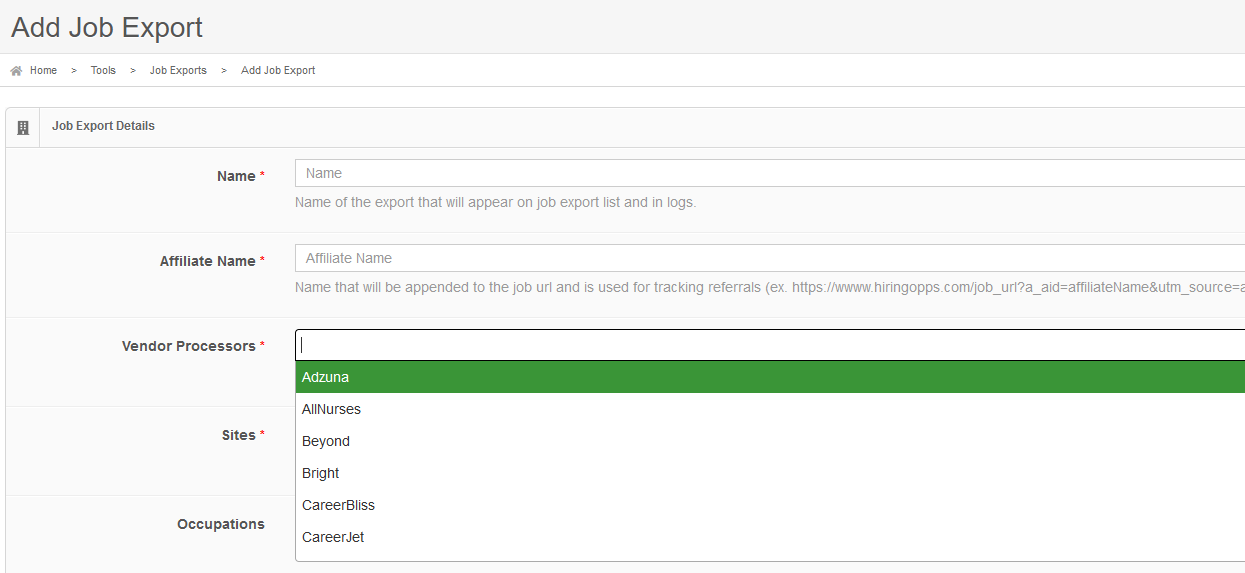Image resolution: width=1245 pixels, height=573 pixels.
Task: Click the Add Job Export page title
Action: click(x=107, y=27)
